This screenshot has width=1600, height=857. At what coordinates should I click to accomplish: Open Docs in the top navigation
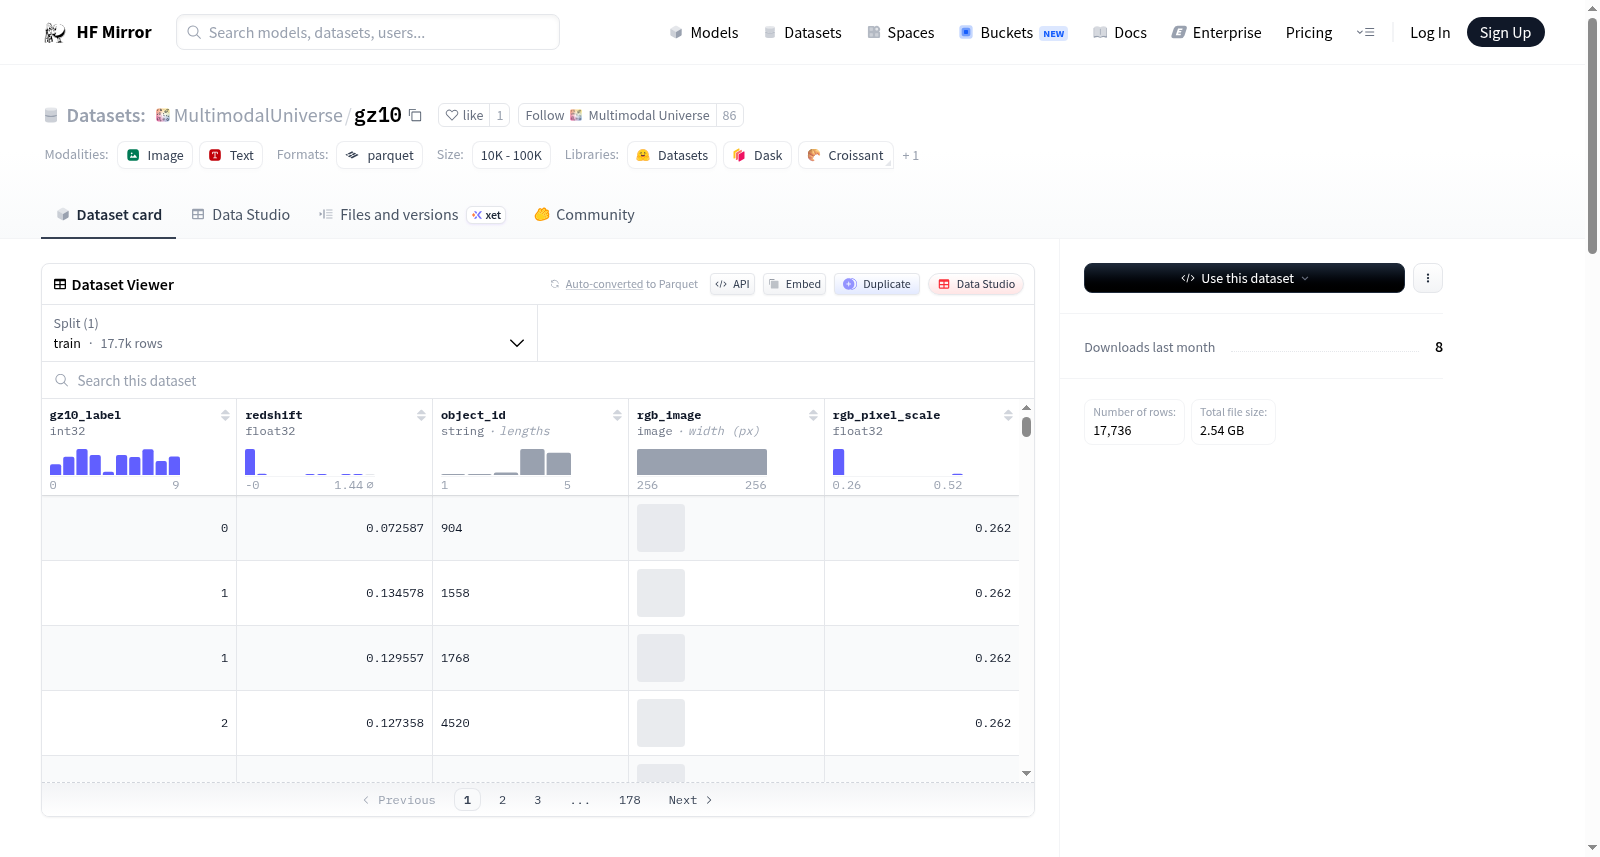[x=1120, y=33]
